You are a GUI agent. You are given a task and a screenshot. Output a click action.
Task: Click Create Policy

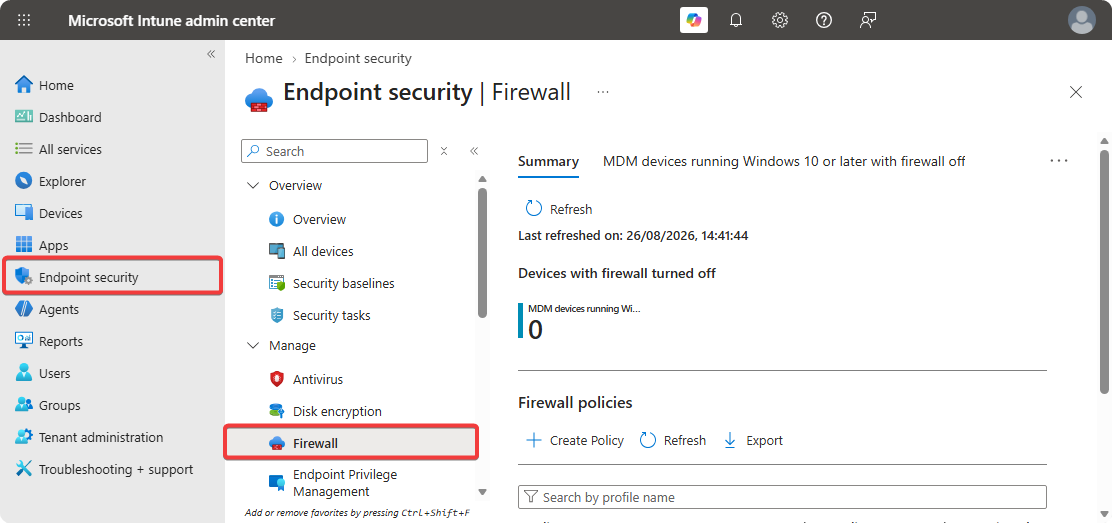click(x=574, y=441)
